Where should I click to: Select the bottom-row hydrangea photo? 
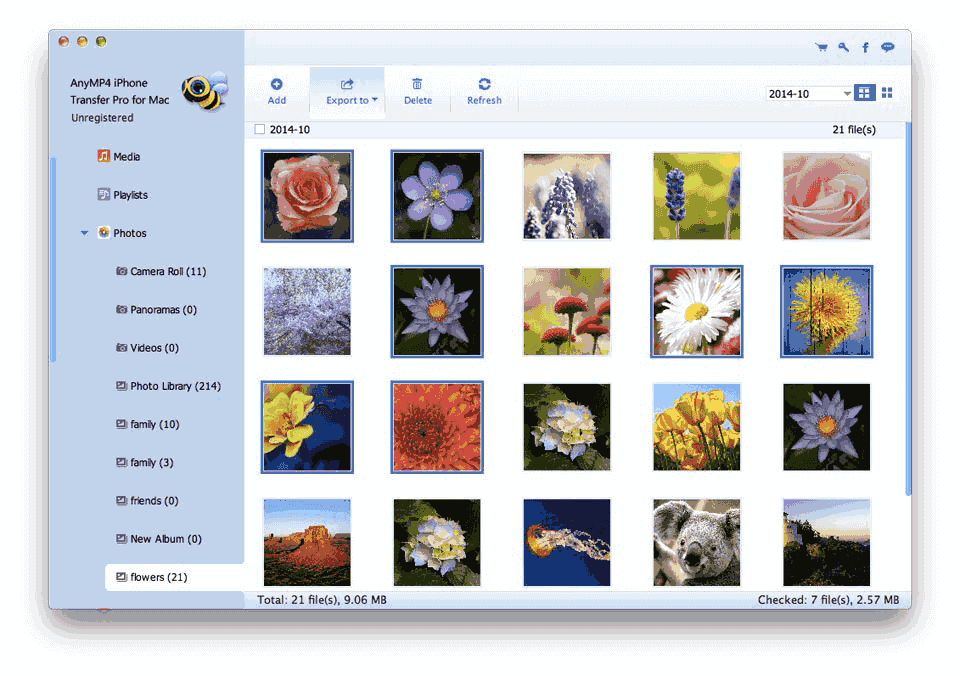pyautogui.click(x=437, y=543)
